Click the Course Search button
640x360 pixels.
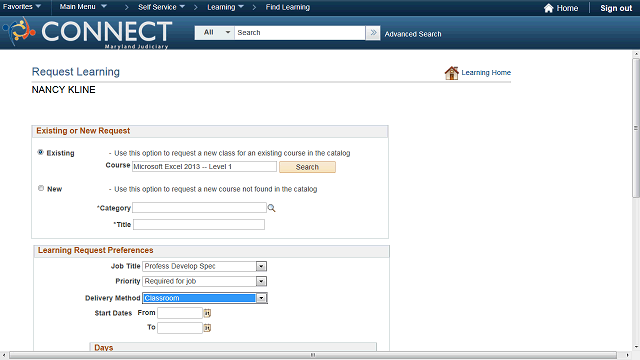click(x=307, y=167)
